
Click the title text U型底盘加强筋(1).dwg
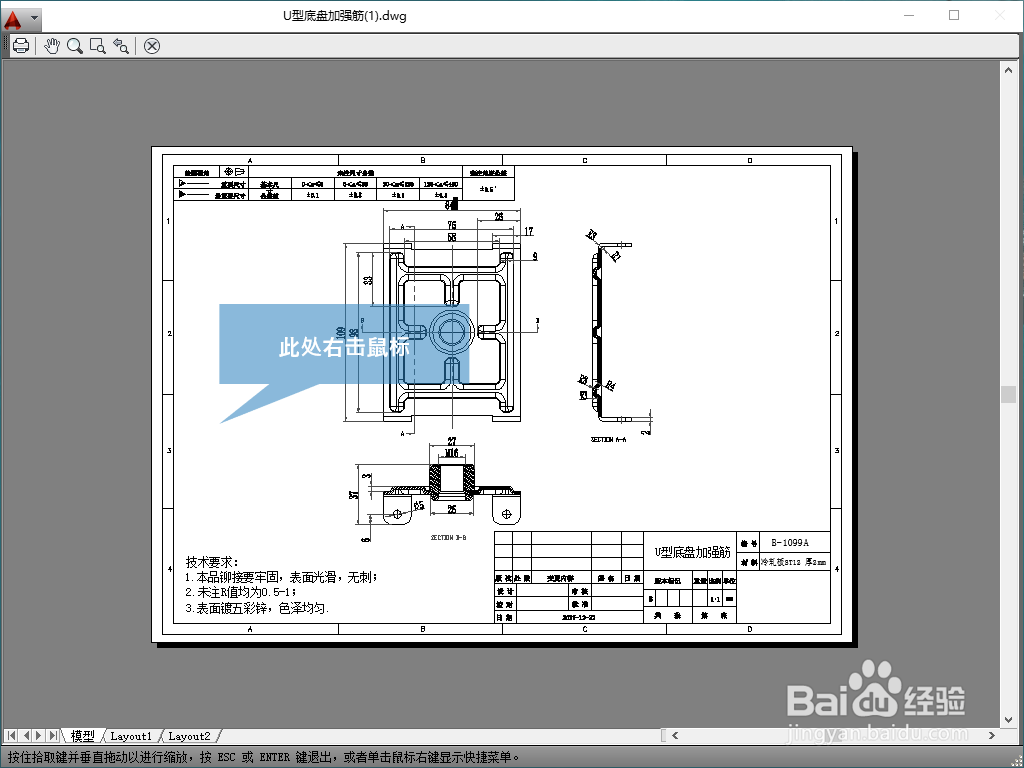pyautogui.click(x=345, y=16)
